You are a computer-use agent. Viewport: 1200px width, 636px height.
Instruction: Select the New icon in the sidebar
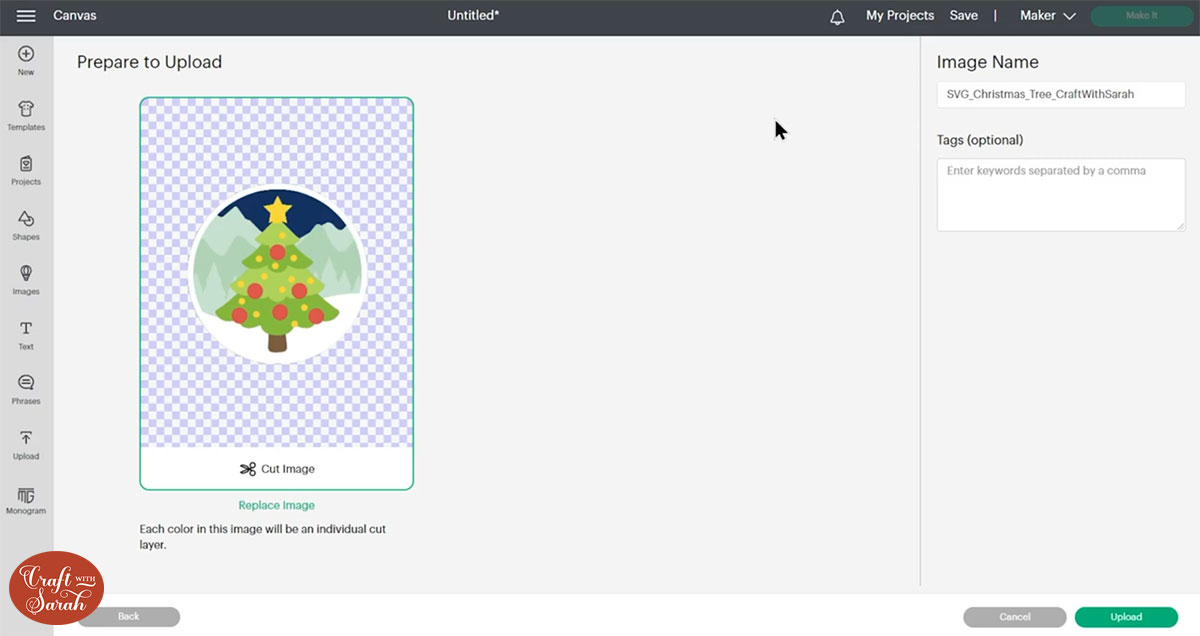[26, 58]
